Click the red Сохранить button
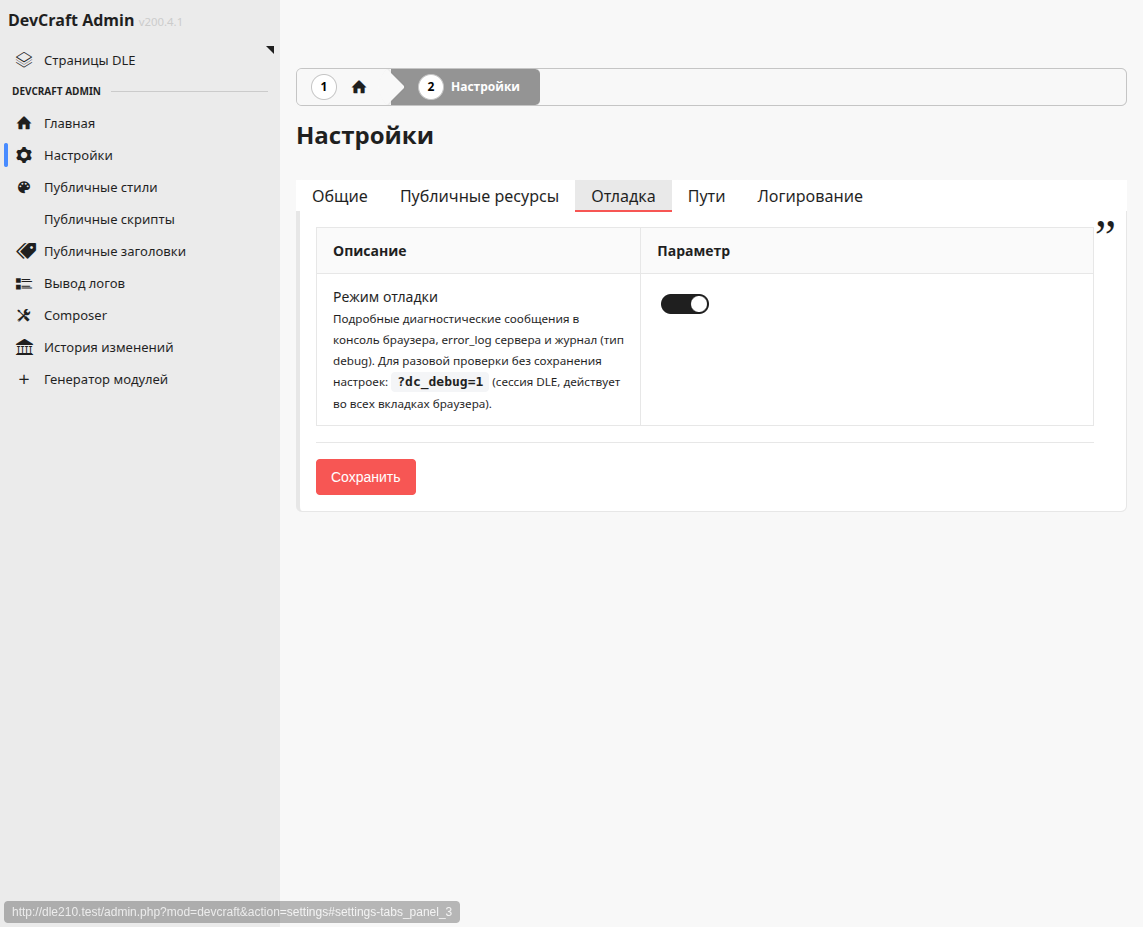Image resolution: width=1143 pixels, height=927 pixels. [x=366, y=477]
